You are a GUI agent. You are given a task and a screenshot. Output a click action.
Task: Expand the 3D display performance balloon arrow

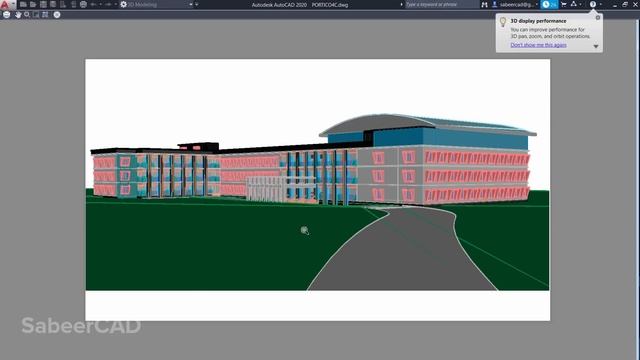tap(596, 46)
